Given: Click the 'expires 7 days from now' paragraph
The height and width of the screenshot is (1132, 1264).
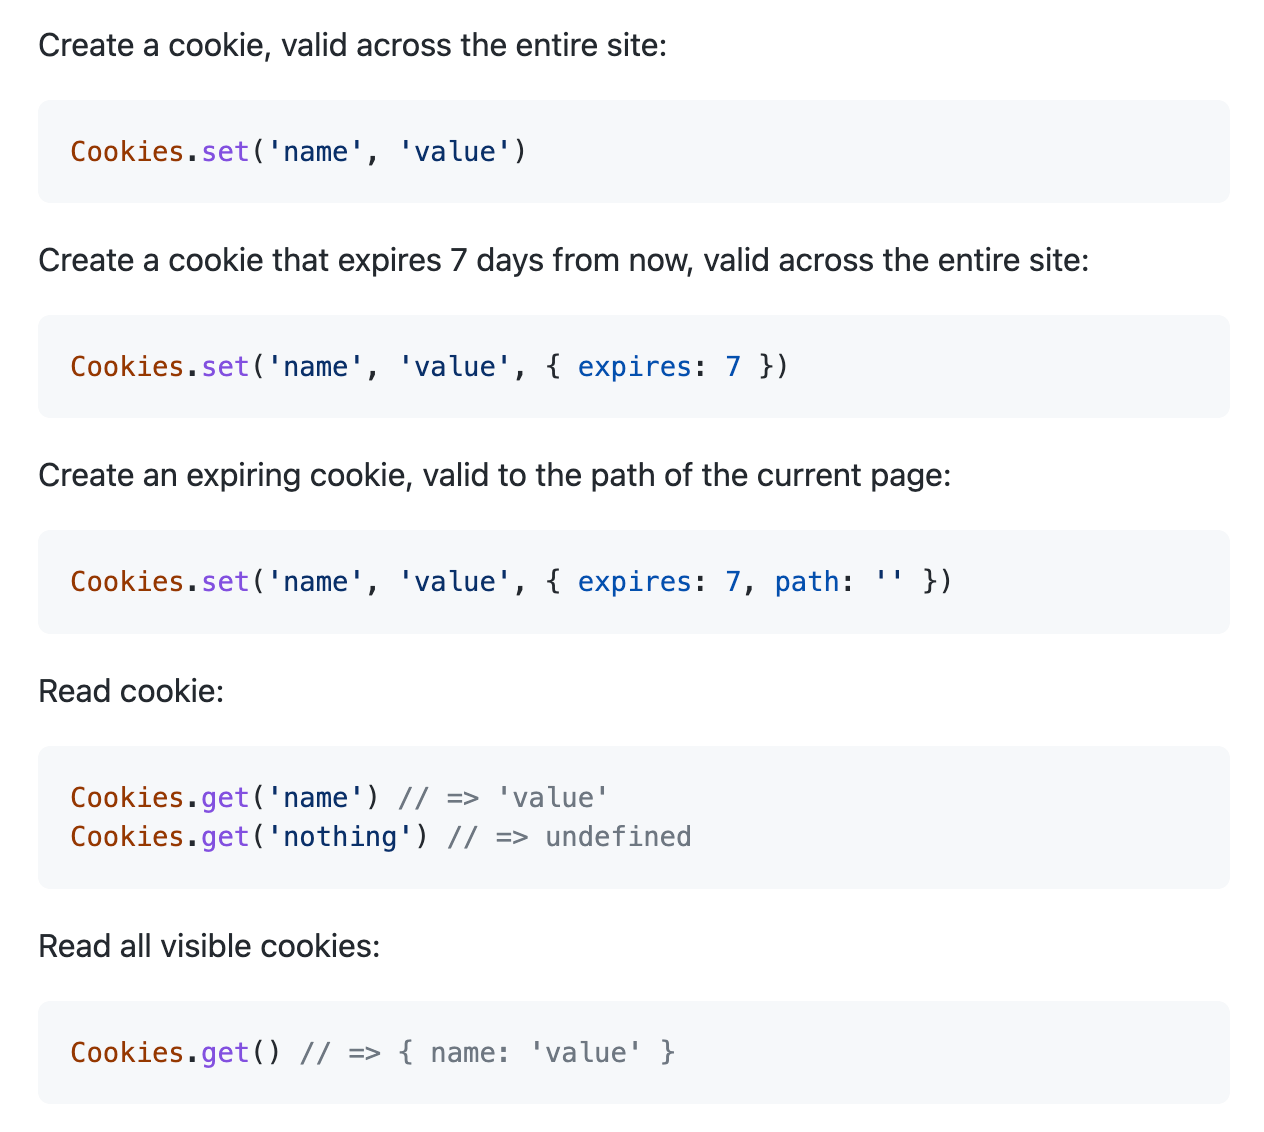Looking at the screenshot, I should [563, 260].
